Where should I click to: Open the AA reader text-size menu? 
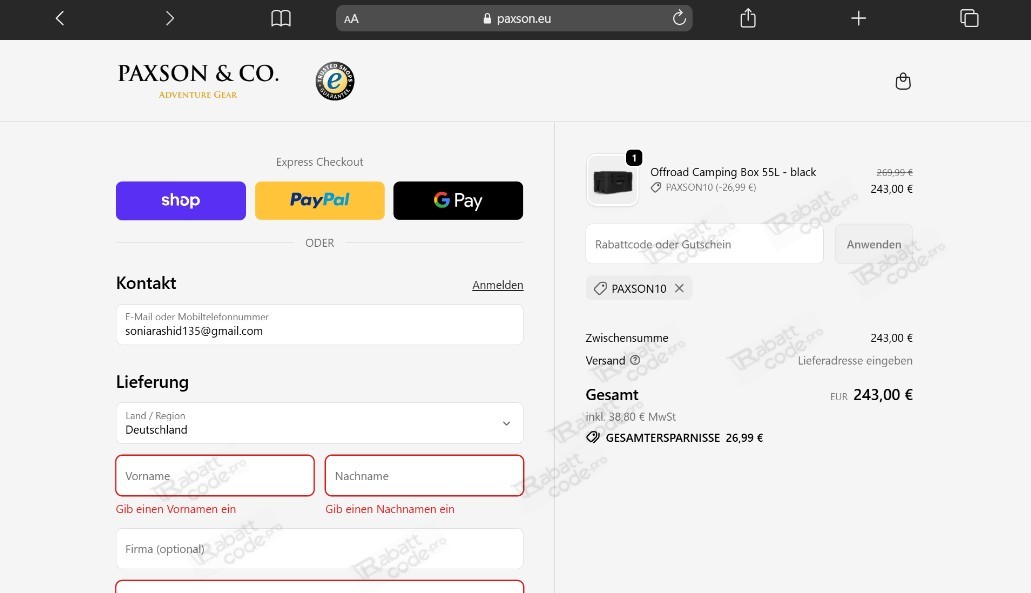351,19
